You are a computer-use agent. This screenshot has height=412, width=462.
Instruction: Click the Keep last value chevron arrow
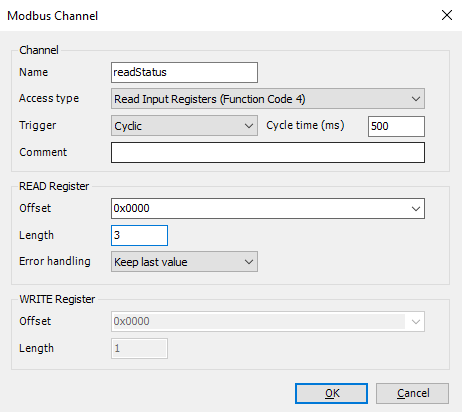click(249, 262)
